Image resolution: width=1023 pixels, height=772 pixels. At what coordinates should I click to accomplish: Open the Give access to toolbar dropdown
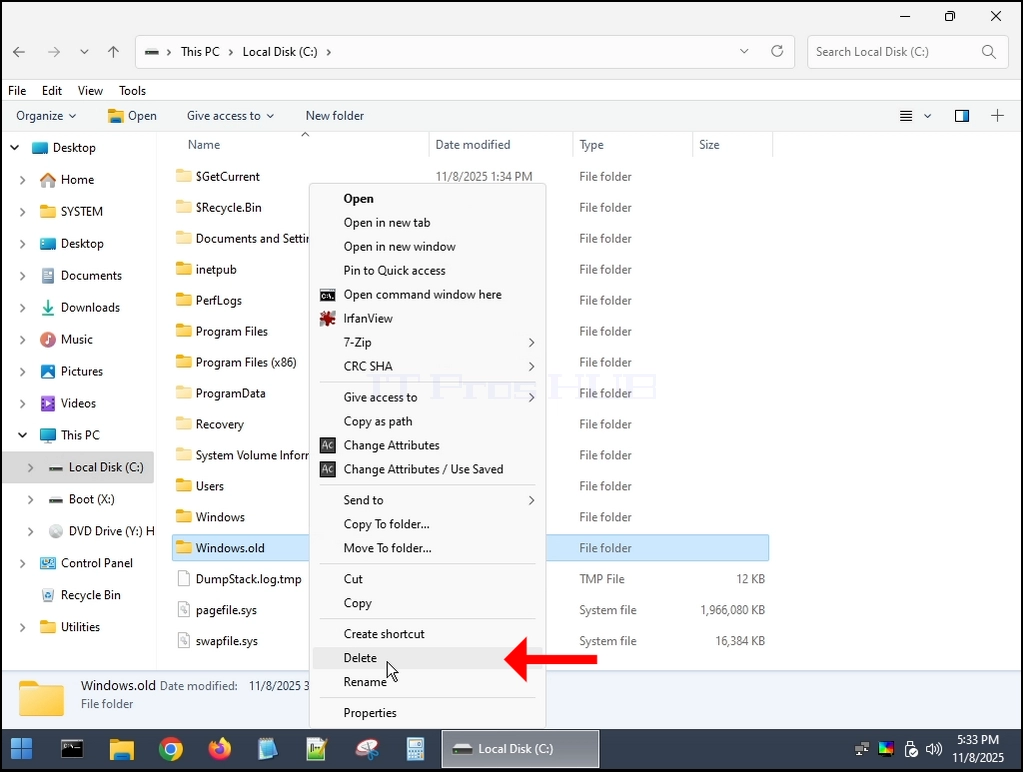click(x=230, y=116)
